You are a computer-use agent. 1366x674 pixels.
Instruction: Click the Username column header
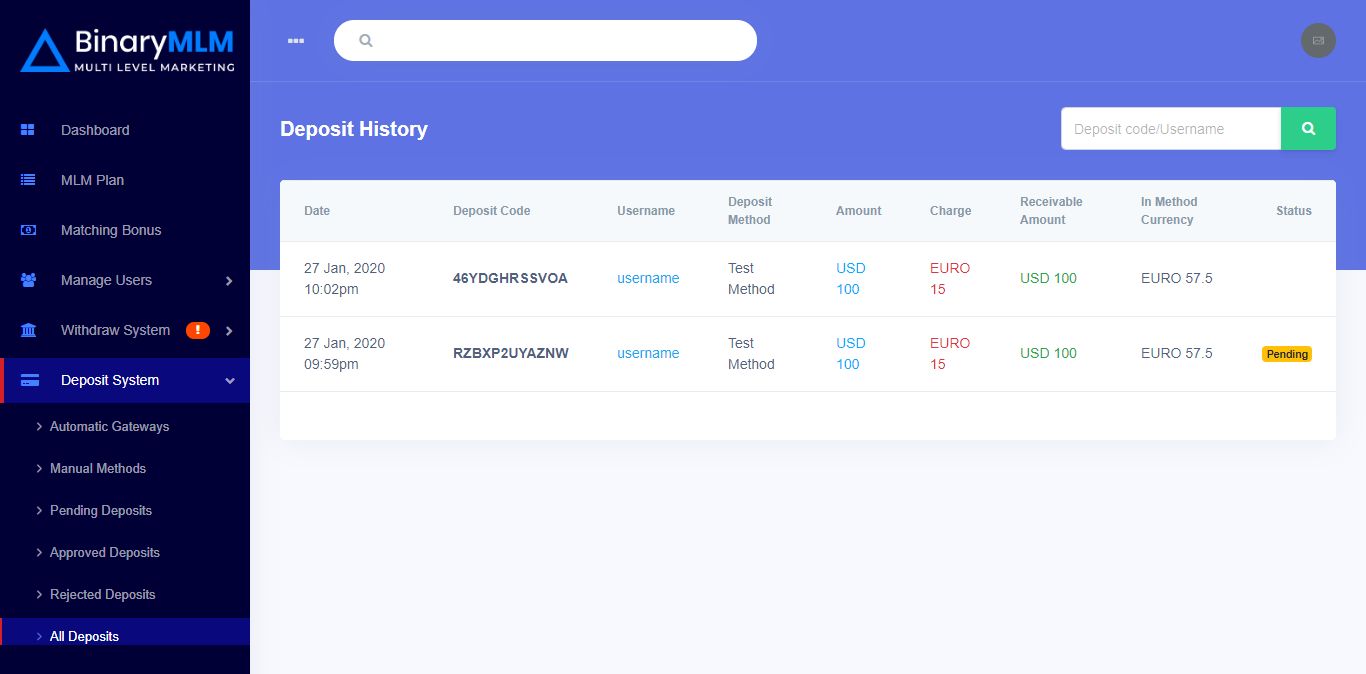[x=646, y=211]
